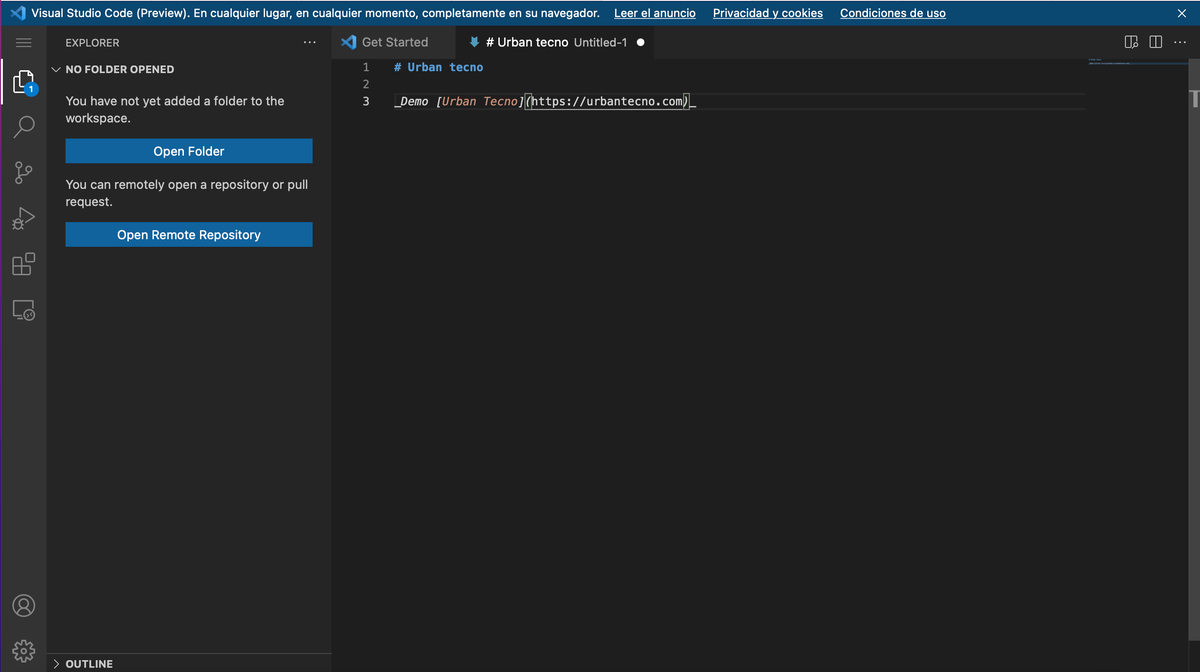Open the Explorer view icon with badge

coord(23,81)
